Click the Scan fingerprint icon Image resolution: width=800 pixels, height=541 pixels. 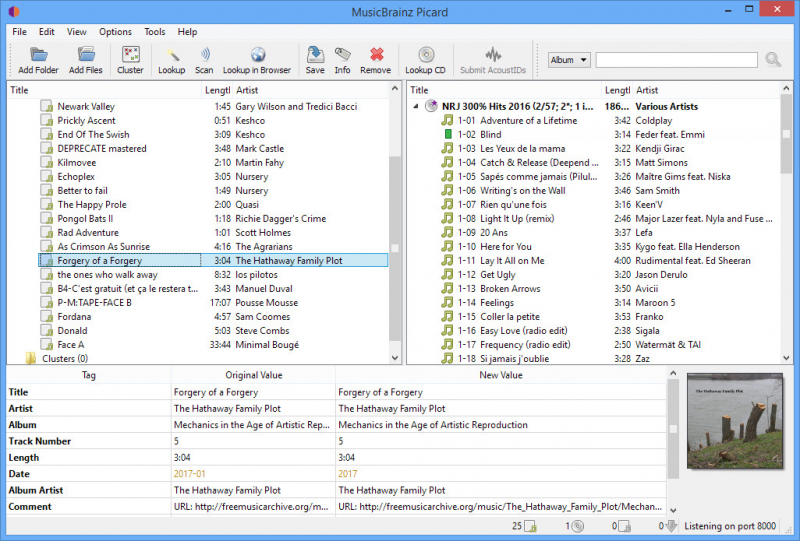click(205, 55)
